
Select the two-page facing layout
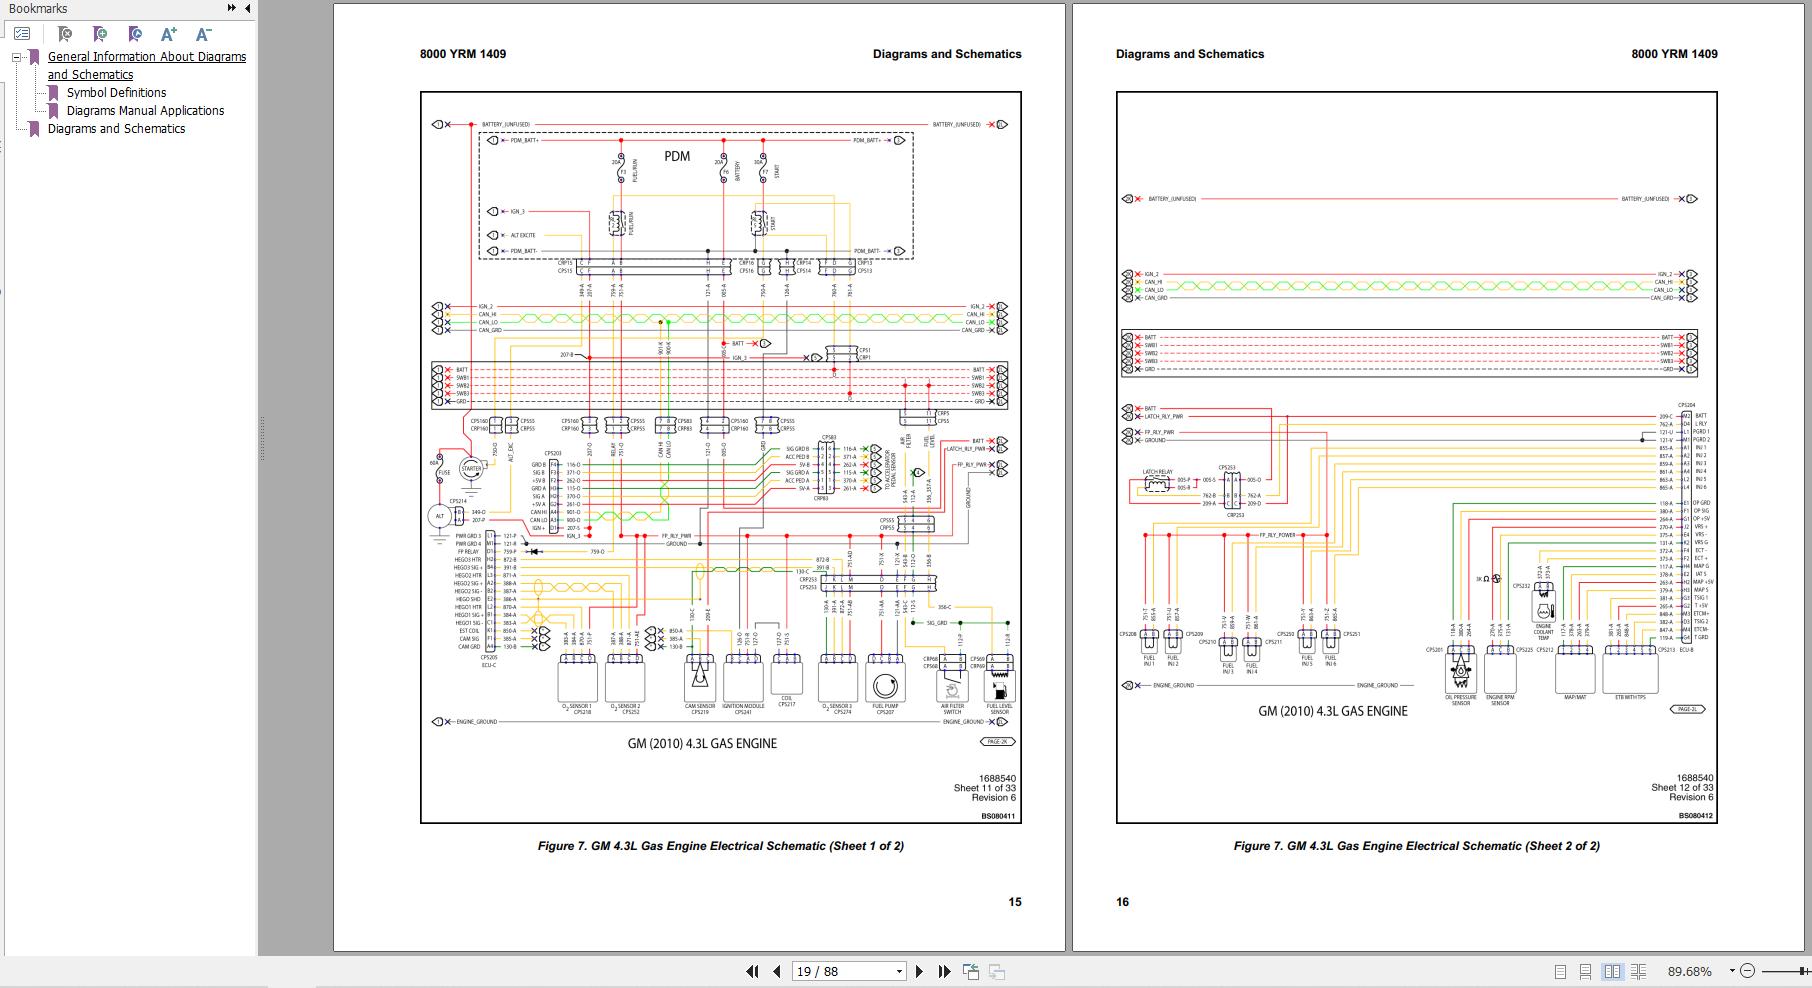point(1612,971)
